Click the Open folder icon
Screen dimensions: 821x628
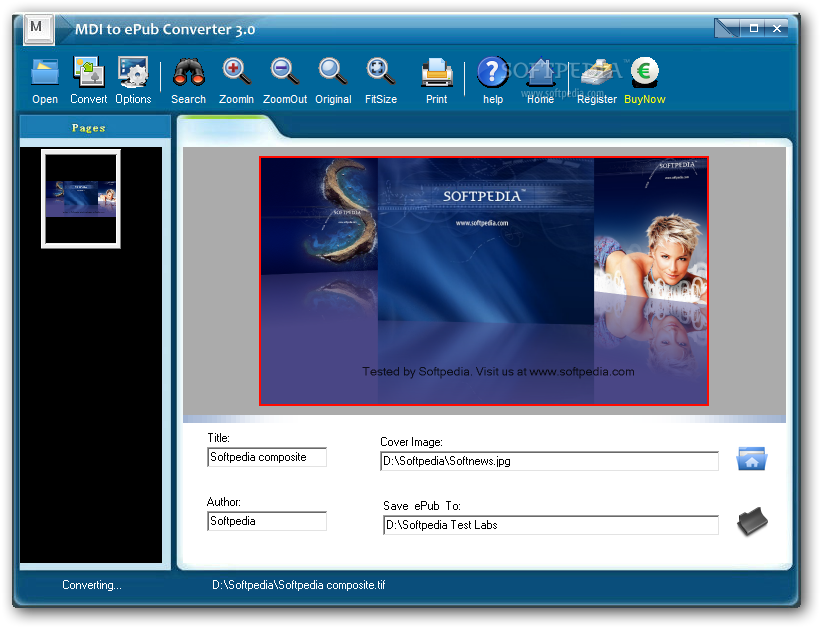[x=45, y=73]
